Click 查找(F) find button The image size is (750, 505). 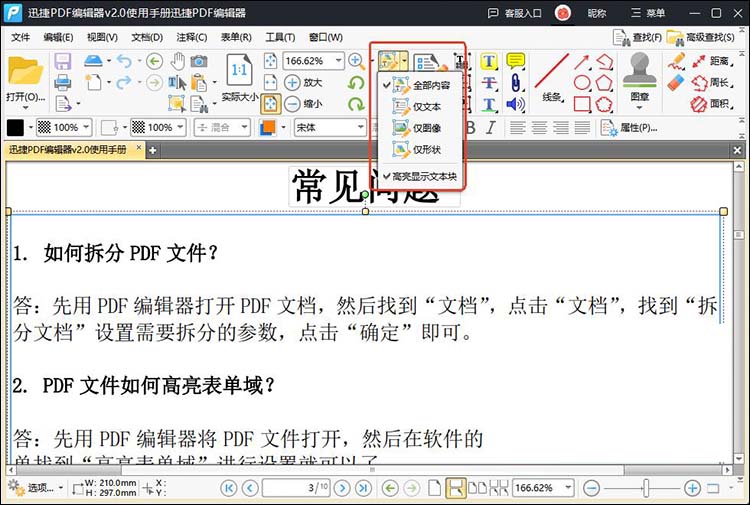[637, 37]
